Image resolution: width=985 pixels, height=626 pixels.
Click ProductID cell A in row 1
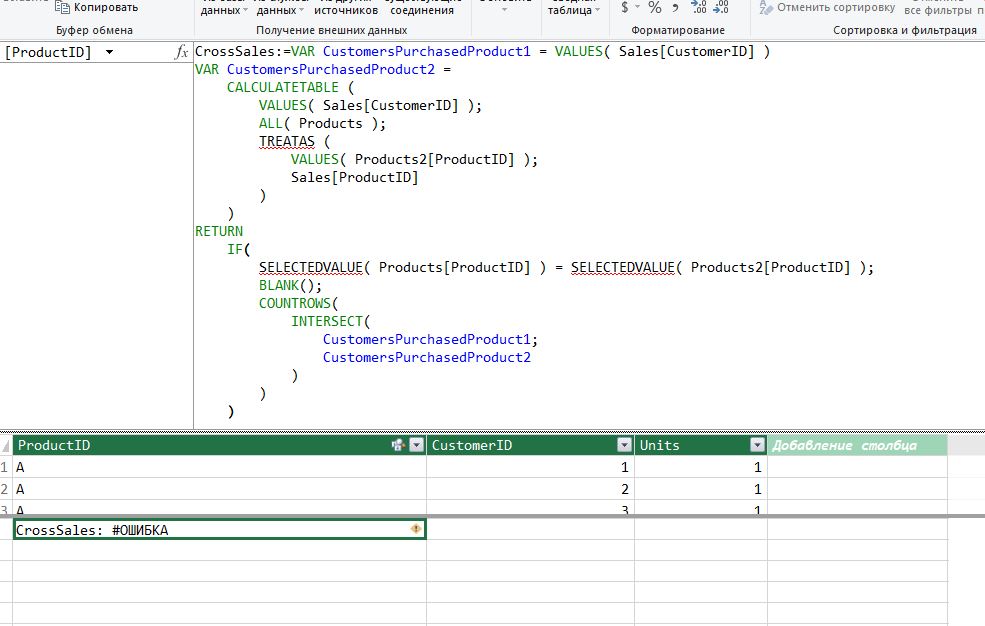coord(219,467)
